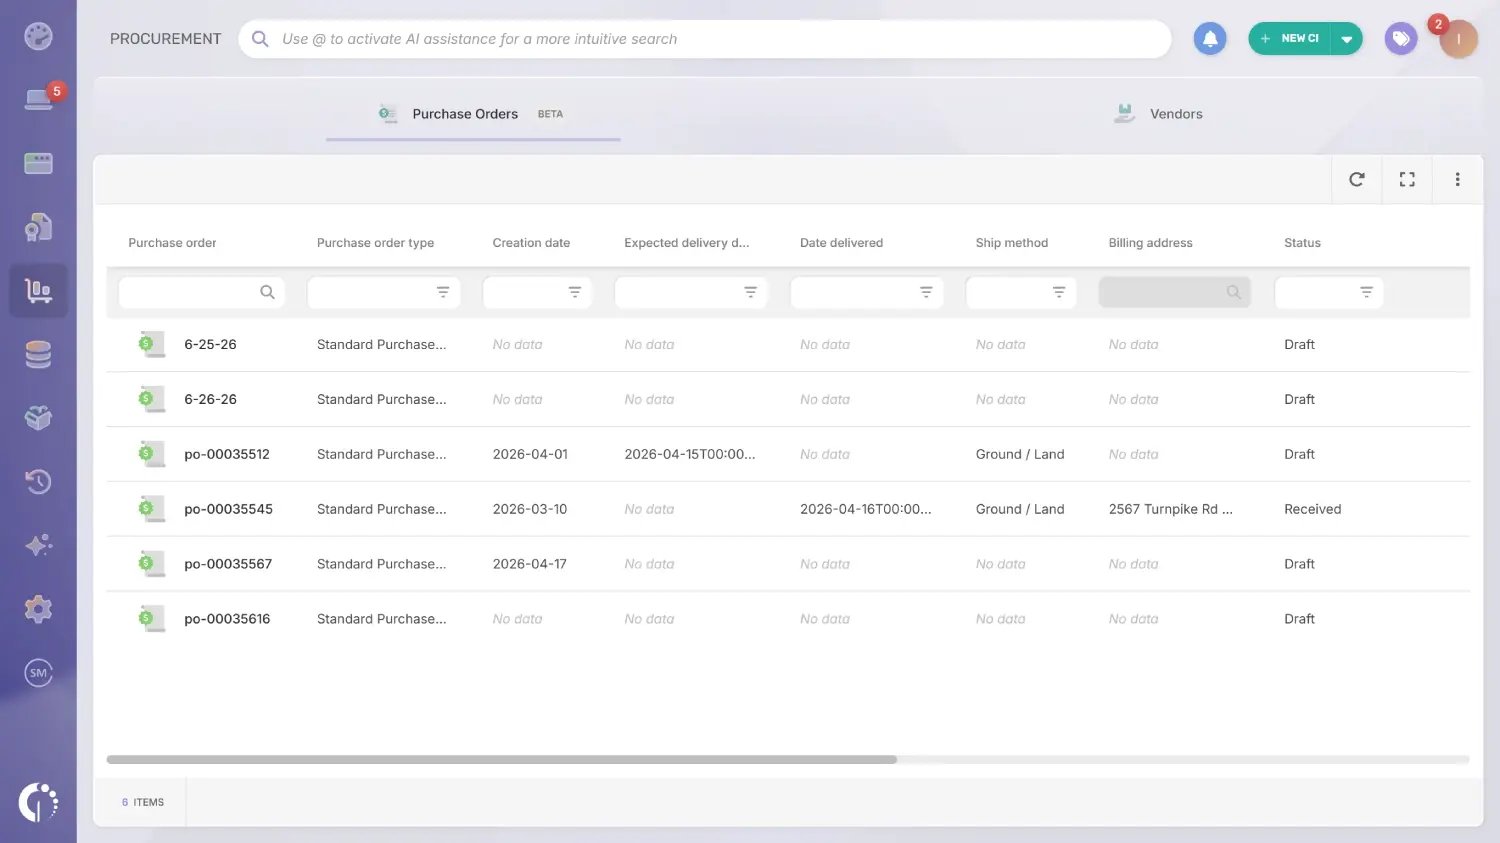Refresh the purchase orders table
This screenshot has height=843, width=1500.
[x=1357, y=179]
